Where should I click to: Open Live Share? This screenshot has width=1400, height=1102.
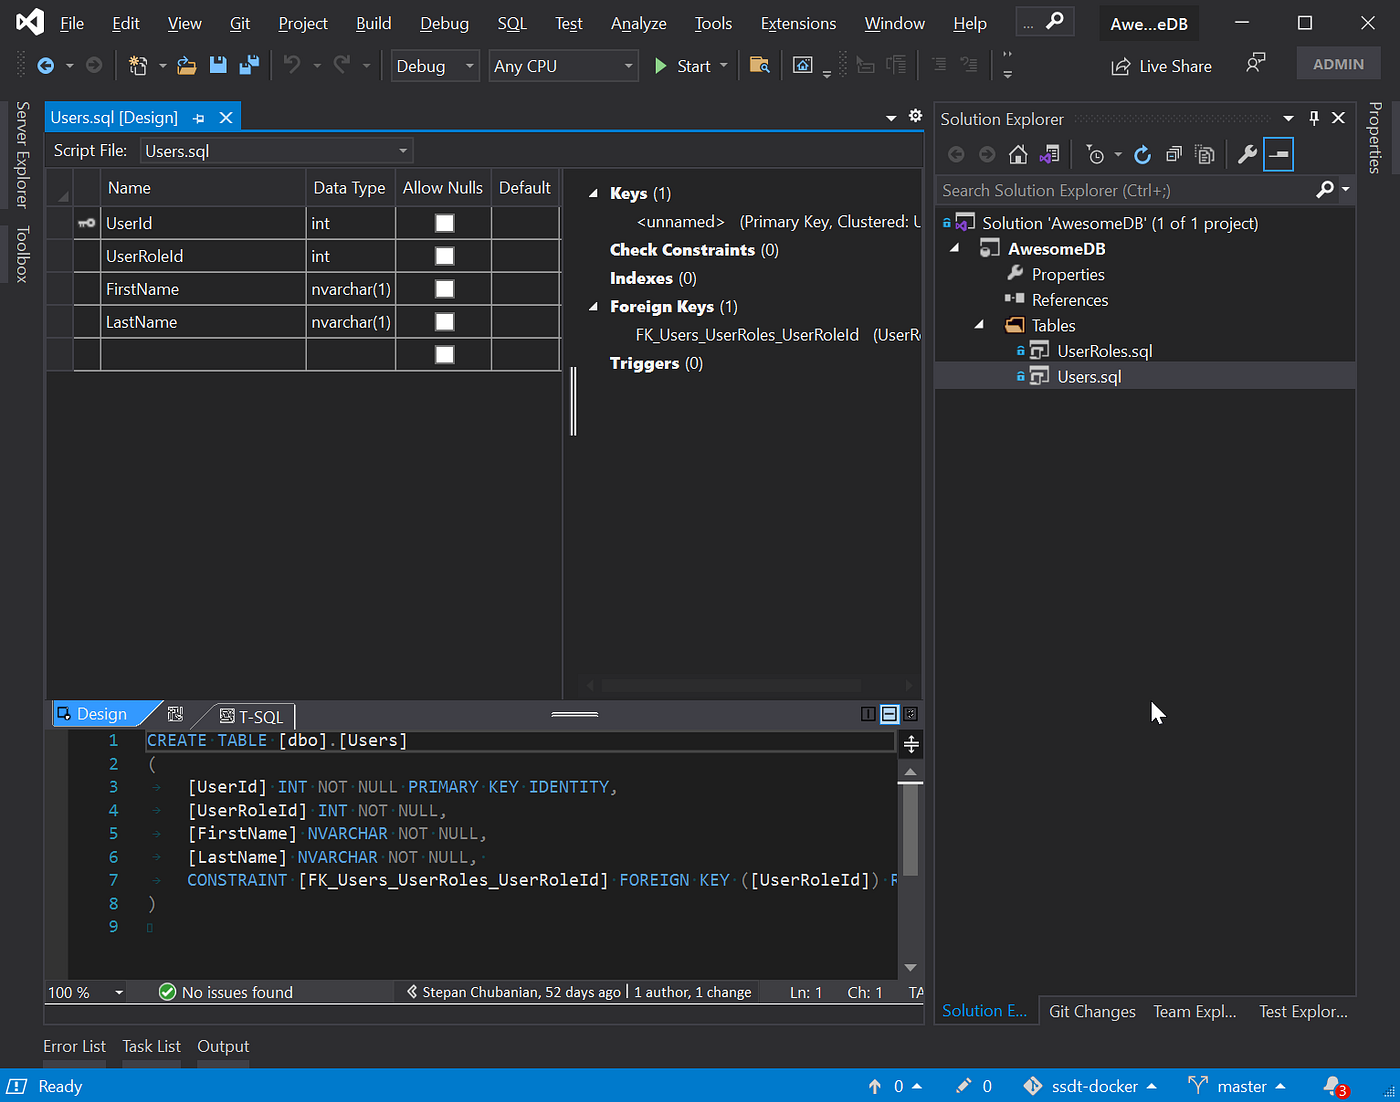coord(1161,65)
